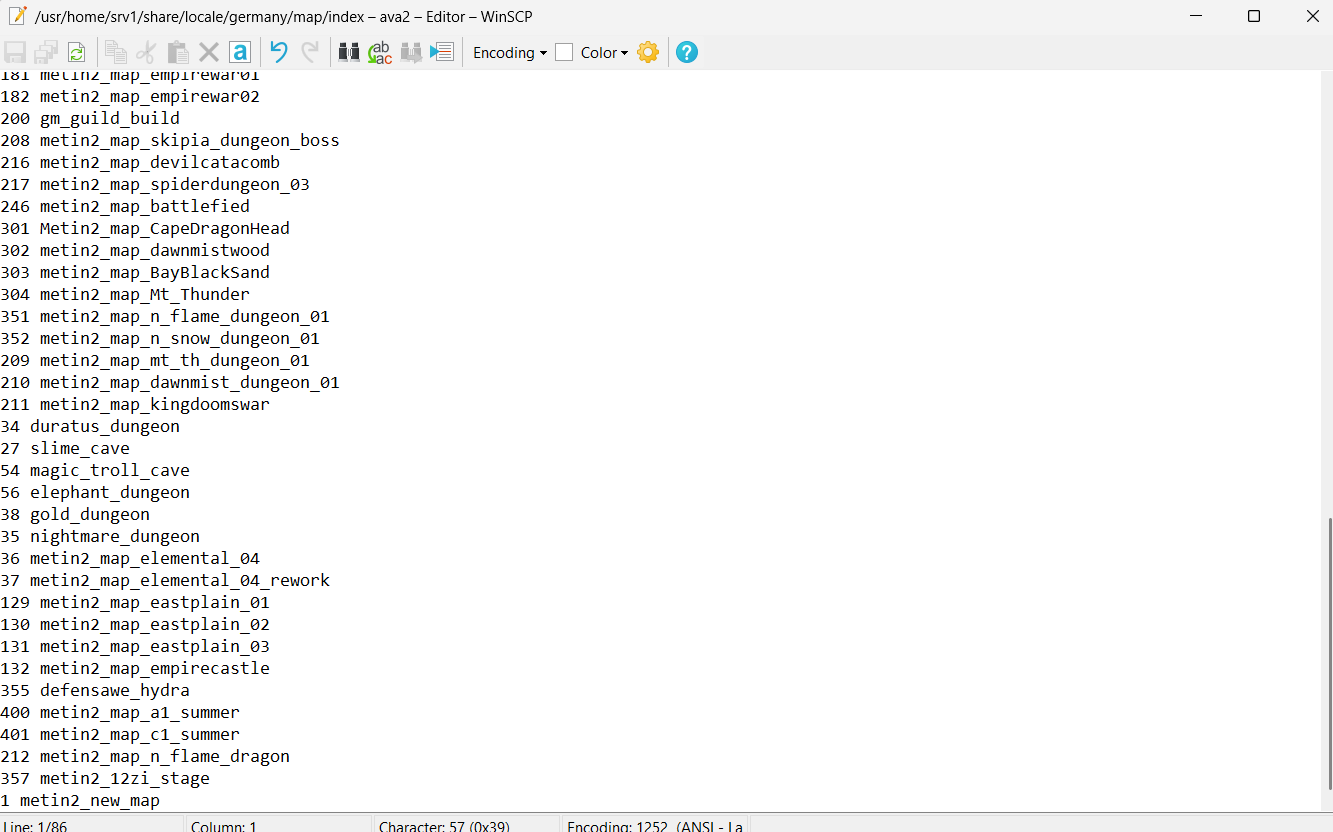The width and height of the screenshot is (1333, 832).
Task: Click the line '130 metin2_map_eastplain_02'
Action: coord(135,624)
